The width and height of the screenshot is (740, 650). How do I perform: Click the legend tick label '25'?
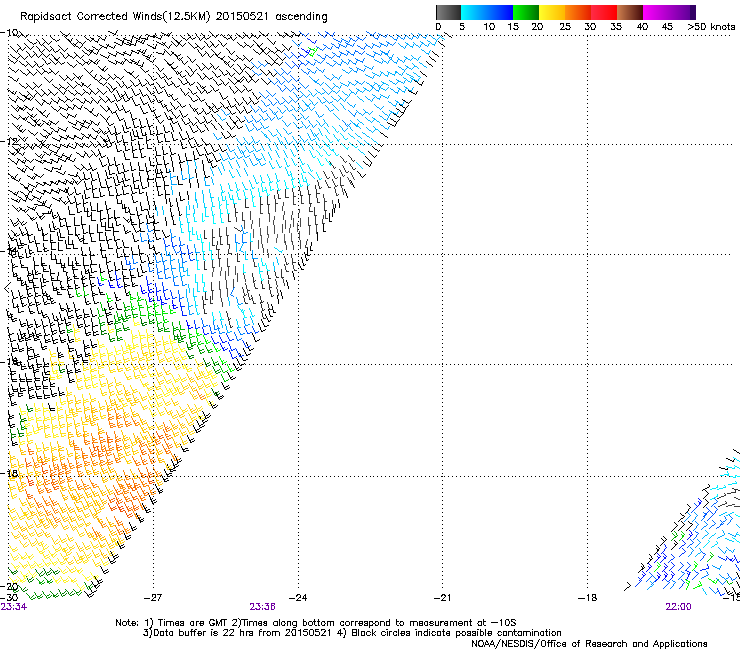click(x=565, y=26)
